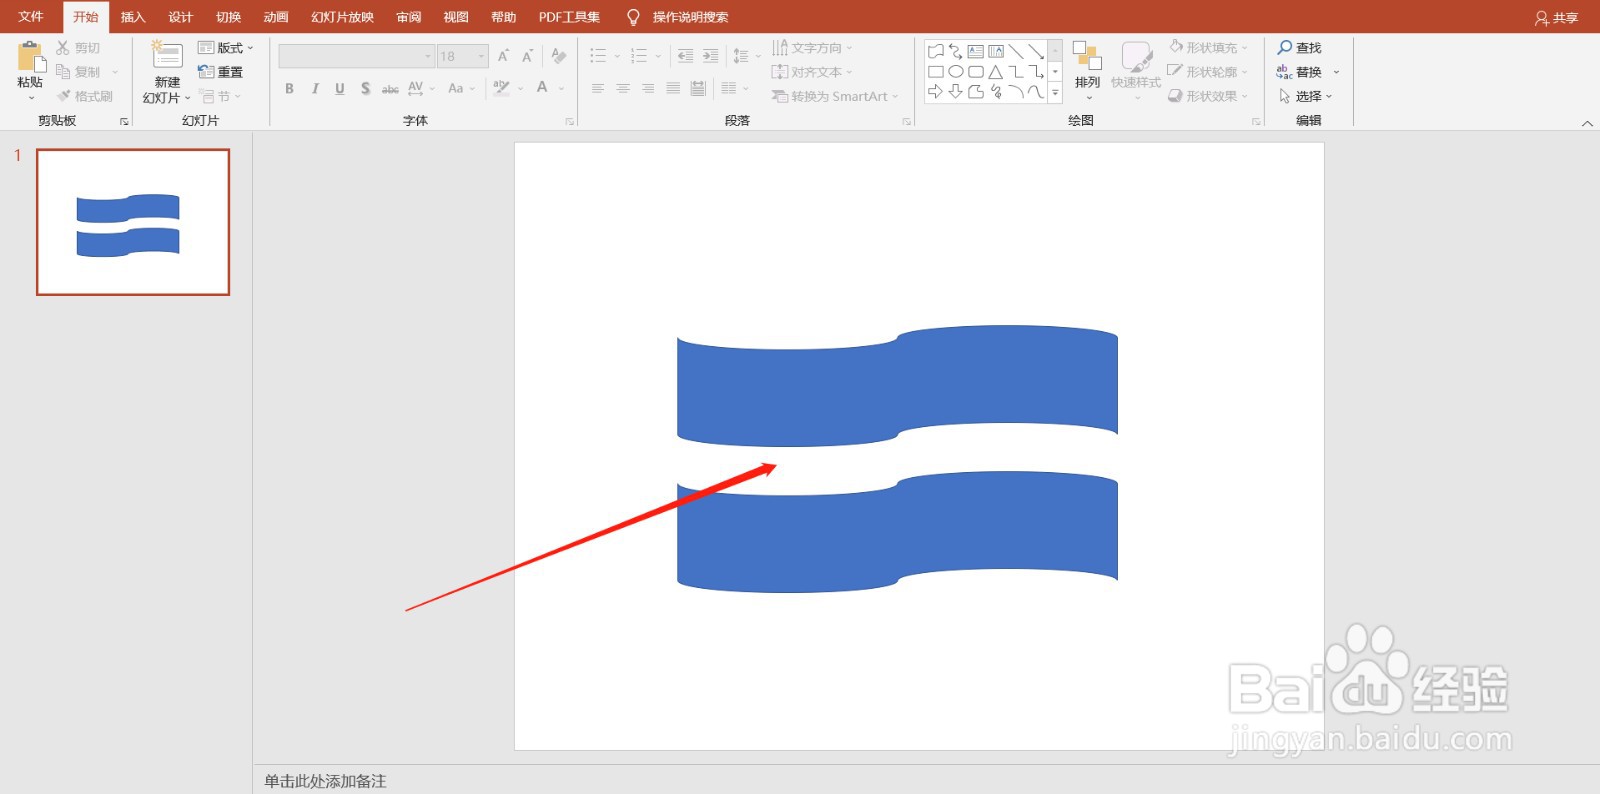Toggle Strikethrough formatting
1600x794 pixels.
pos(390,89)
